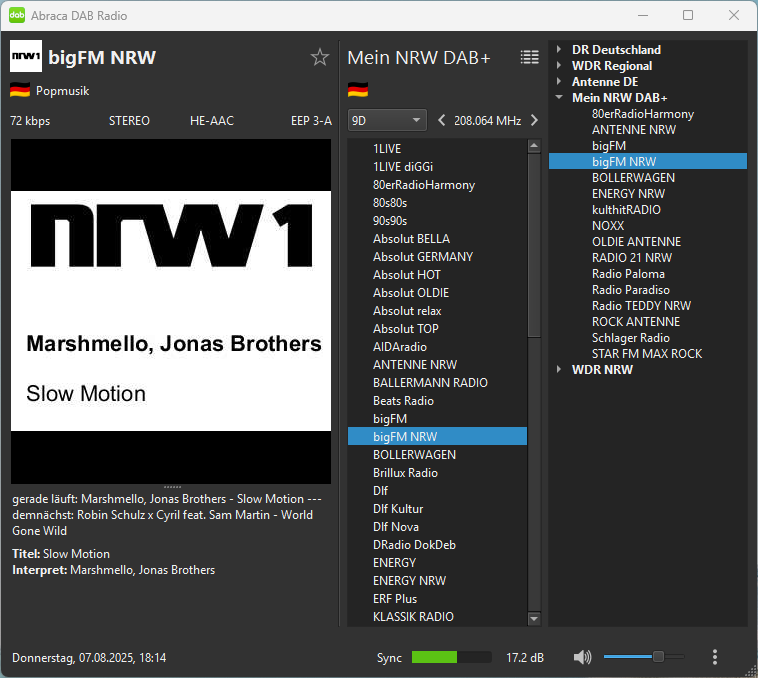Select ROCK ANTENNE in ensemble tree

click(635, 322)
